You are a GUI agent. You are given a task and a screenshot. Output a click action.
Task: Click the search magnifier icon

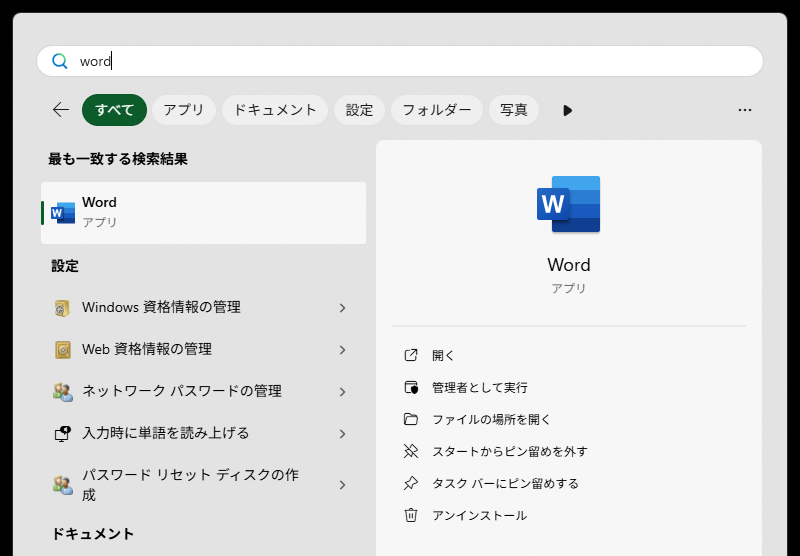[x=60, y=61]
